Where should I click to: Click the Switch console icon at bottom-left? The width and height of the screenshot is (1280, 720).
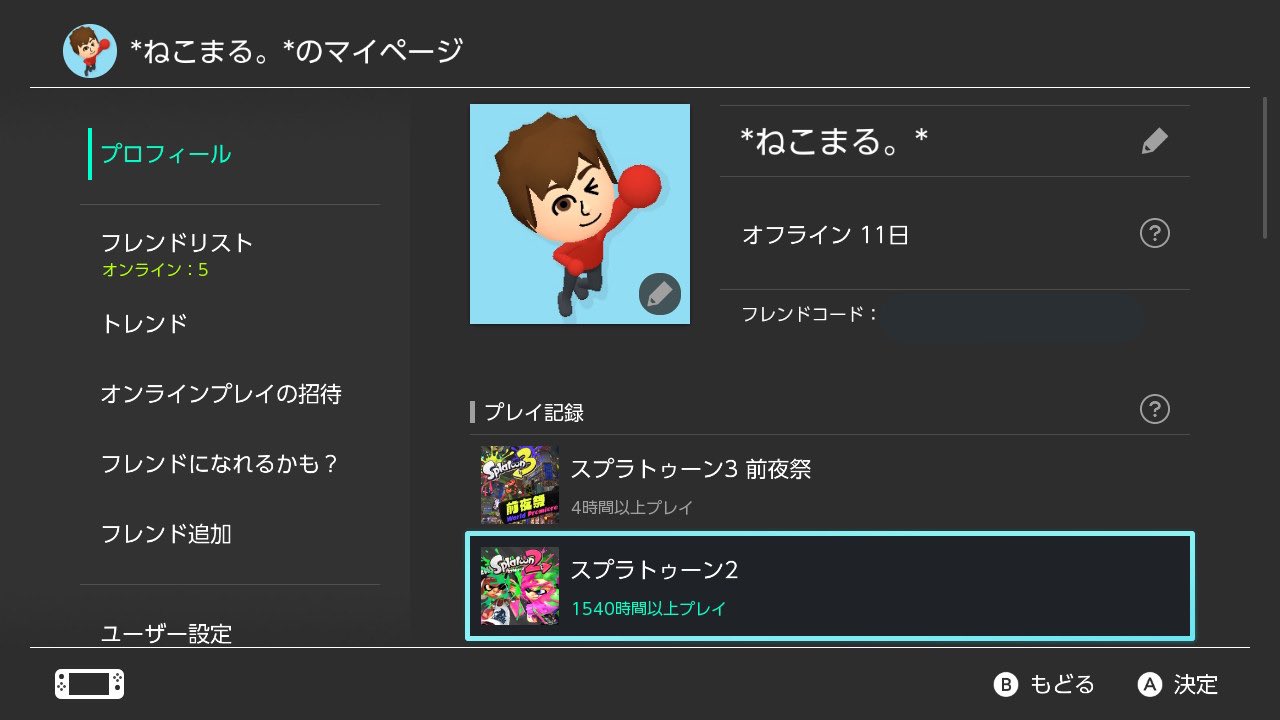coord(89,684)
